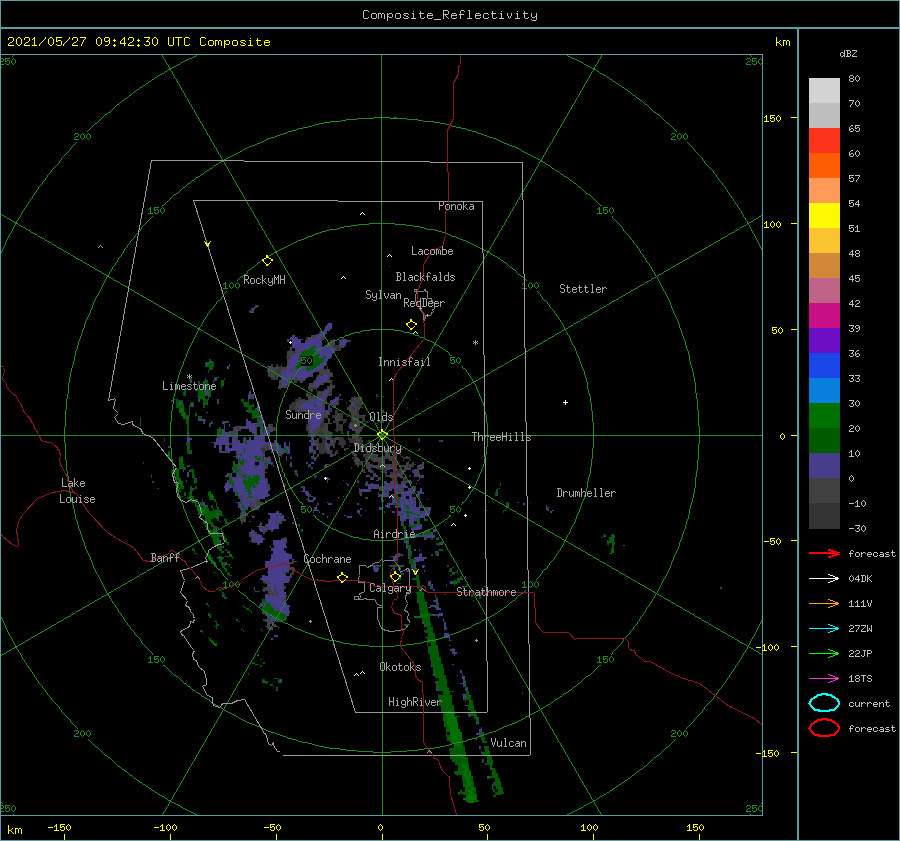Click the Lake Louise label
The height and width of the screenshot is (841, 900).
coord(77,491)
